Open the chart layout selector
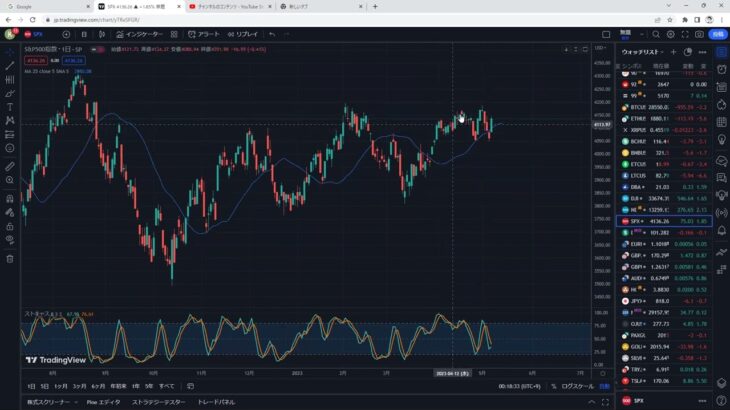730x410 pixels. click(606, 34)
